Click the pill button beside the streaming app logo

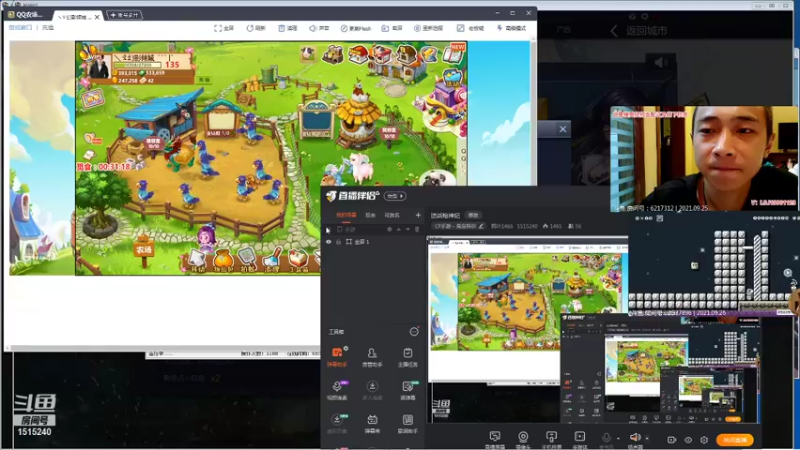click(x=395, y=196)
